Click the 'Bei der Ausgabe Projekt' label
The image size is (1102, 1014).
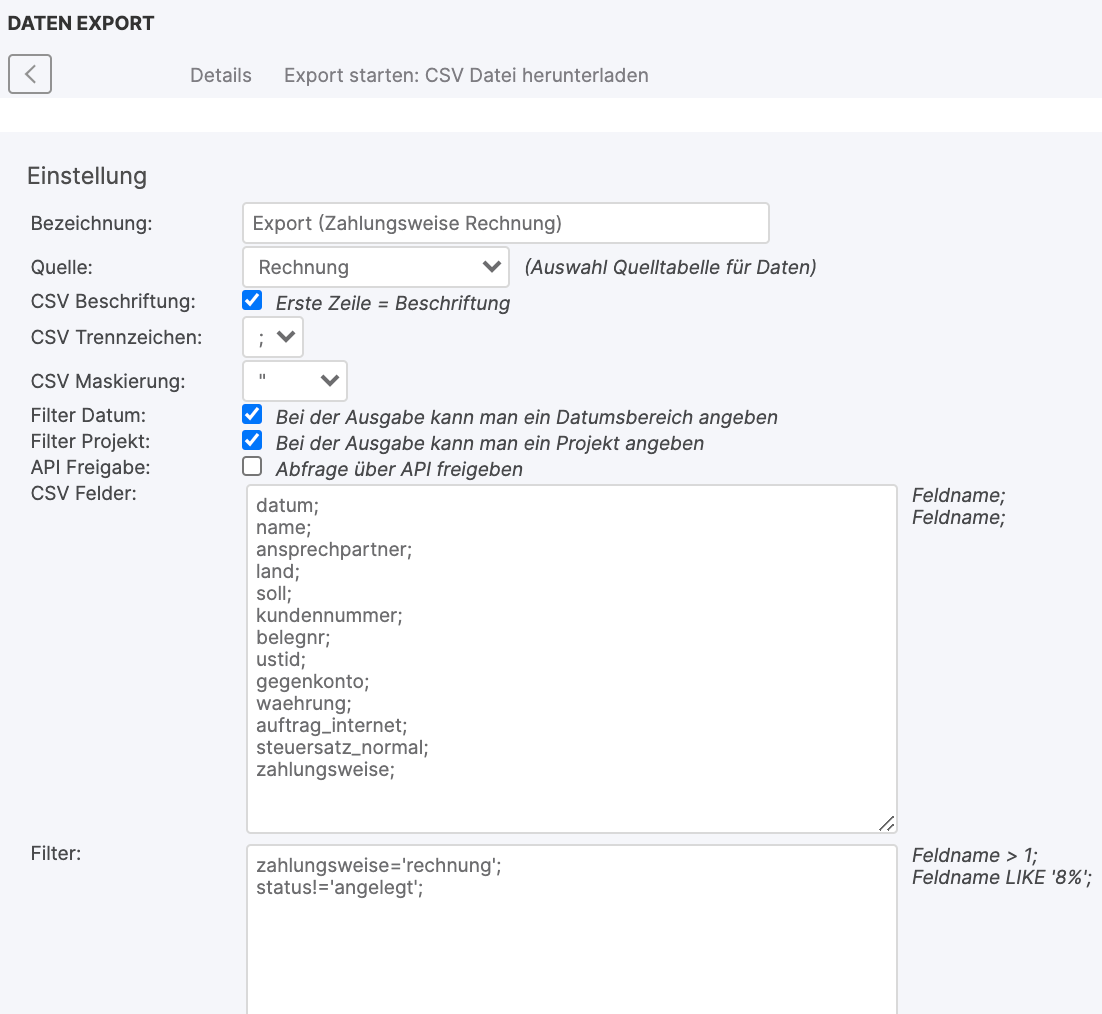(490, 443)
